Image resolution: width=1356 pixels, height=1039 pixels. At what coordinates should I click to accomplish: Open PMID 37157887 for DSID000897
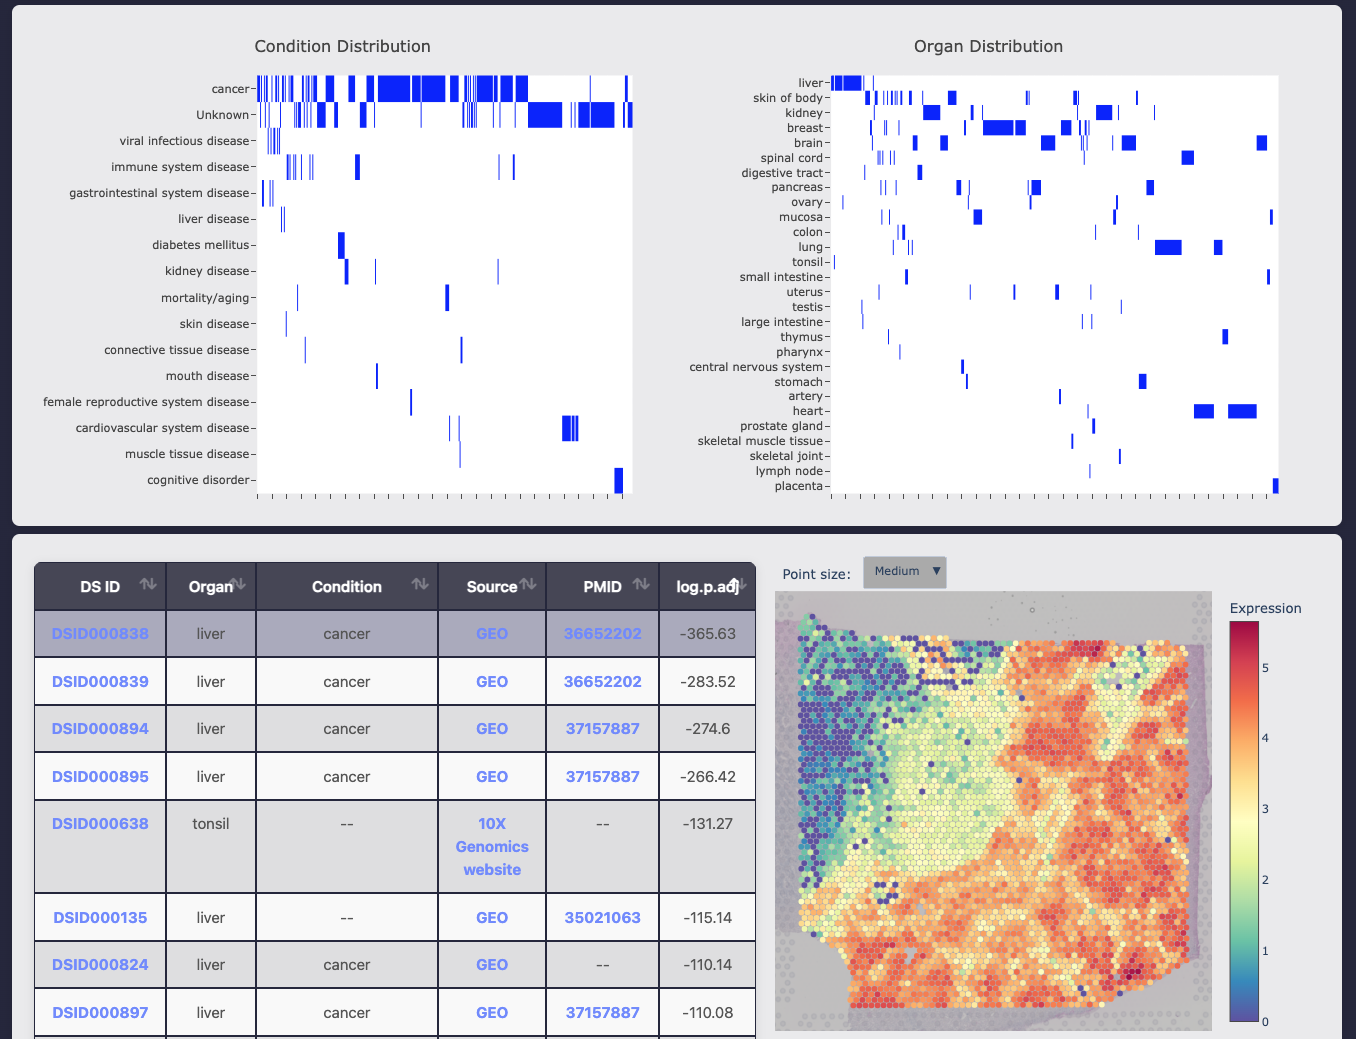[602, 1012]
